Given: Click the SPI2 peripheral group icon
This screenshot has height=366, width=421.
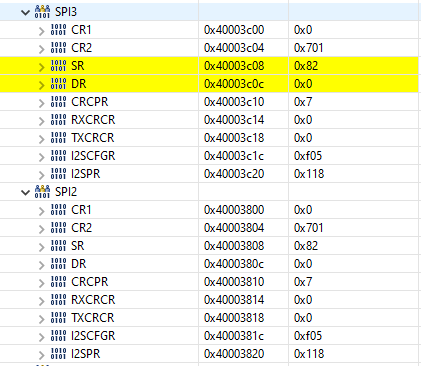Looking at the screenshot, I should click(x=42, y=192).
